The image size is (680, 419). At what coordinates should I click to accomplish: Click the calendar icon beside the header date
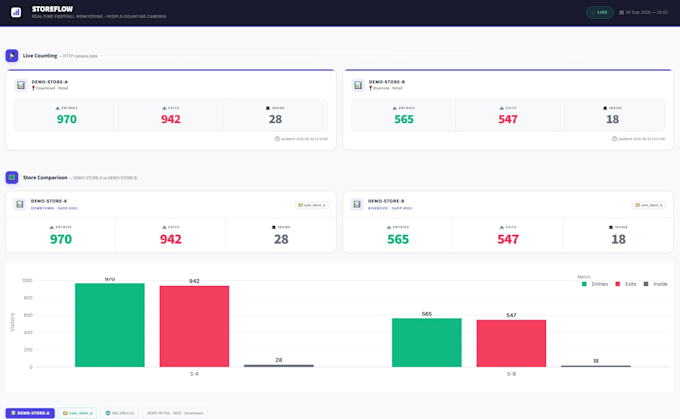coord(621,13)
